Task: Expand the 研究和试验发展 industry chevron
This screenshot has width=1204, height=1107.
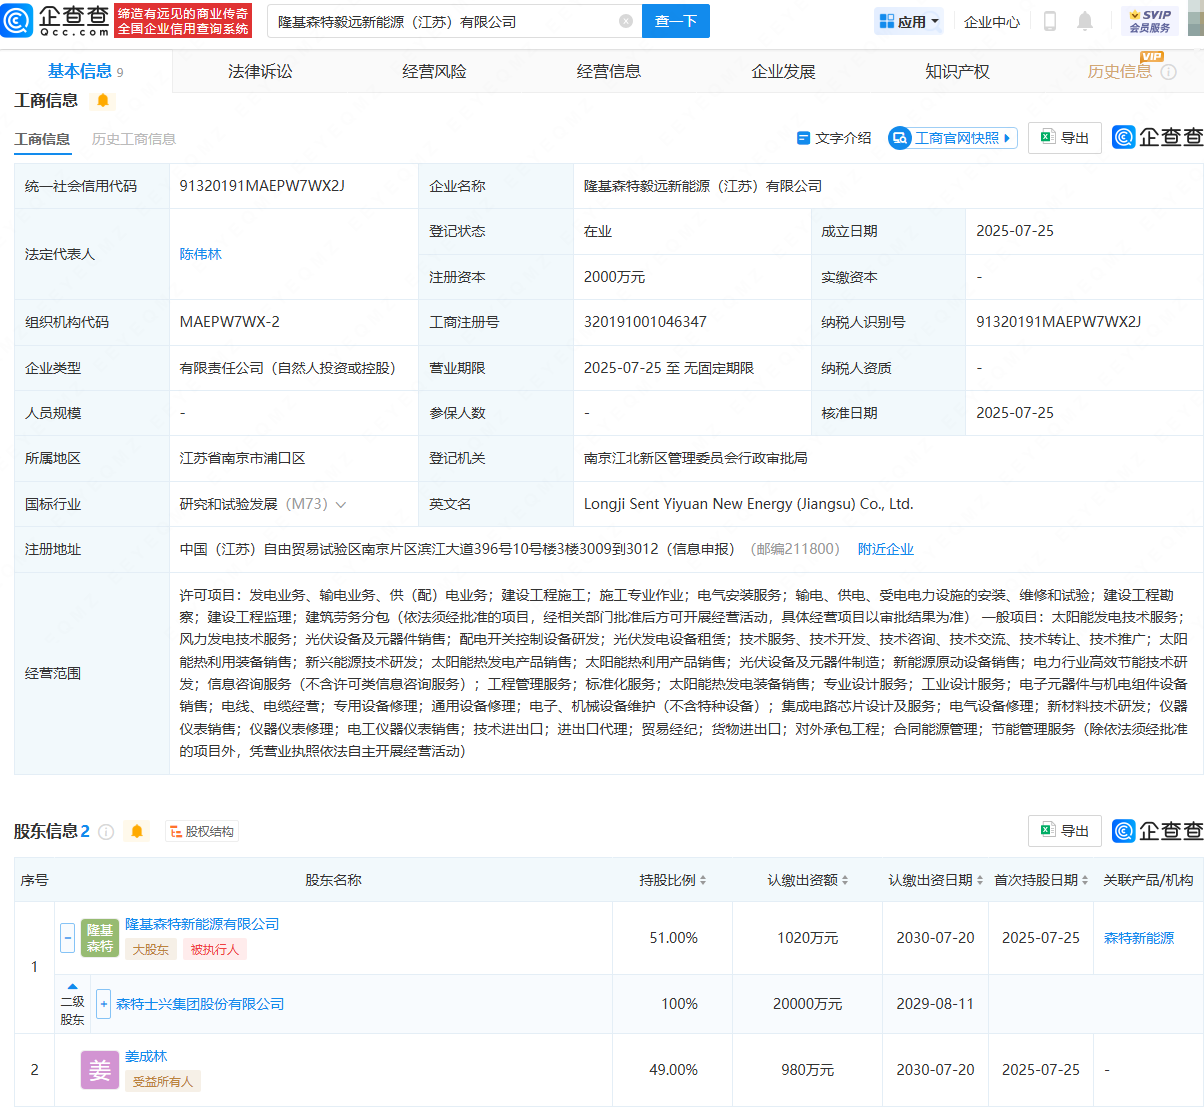Action: [341, 505]
